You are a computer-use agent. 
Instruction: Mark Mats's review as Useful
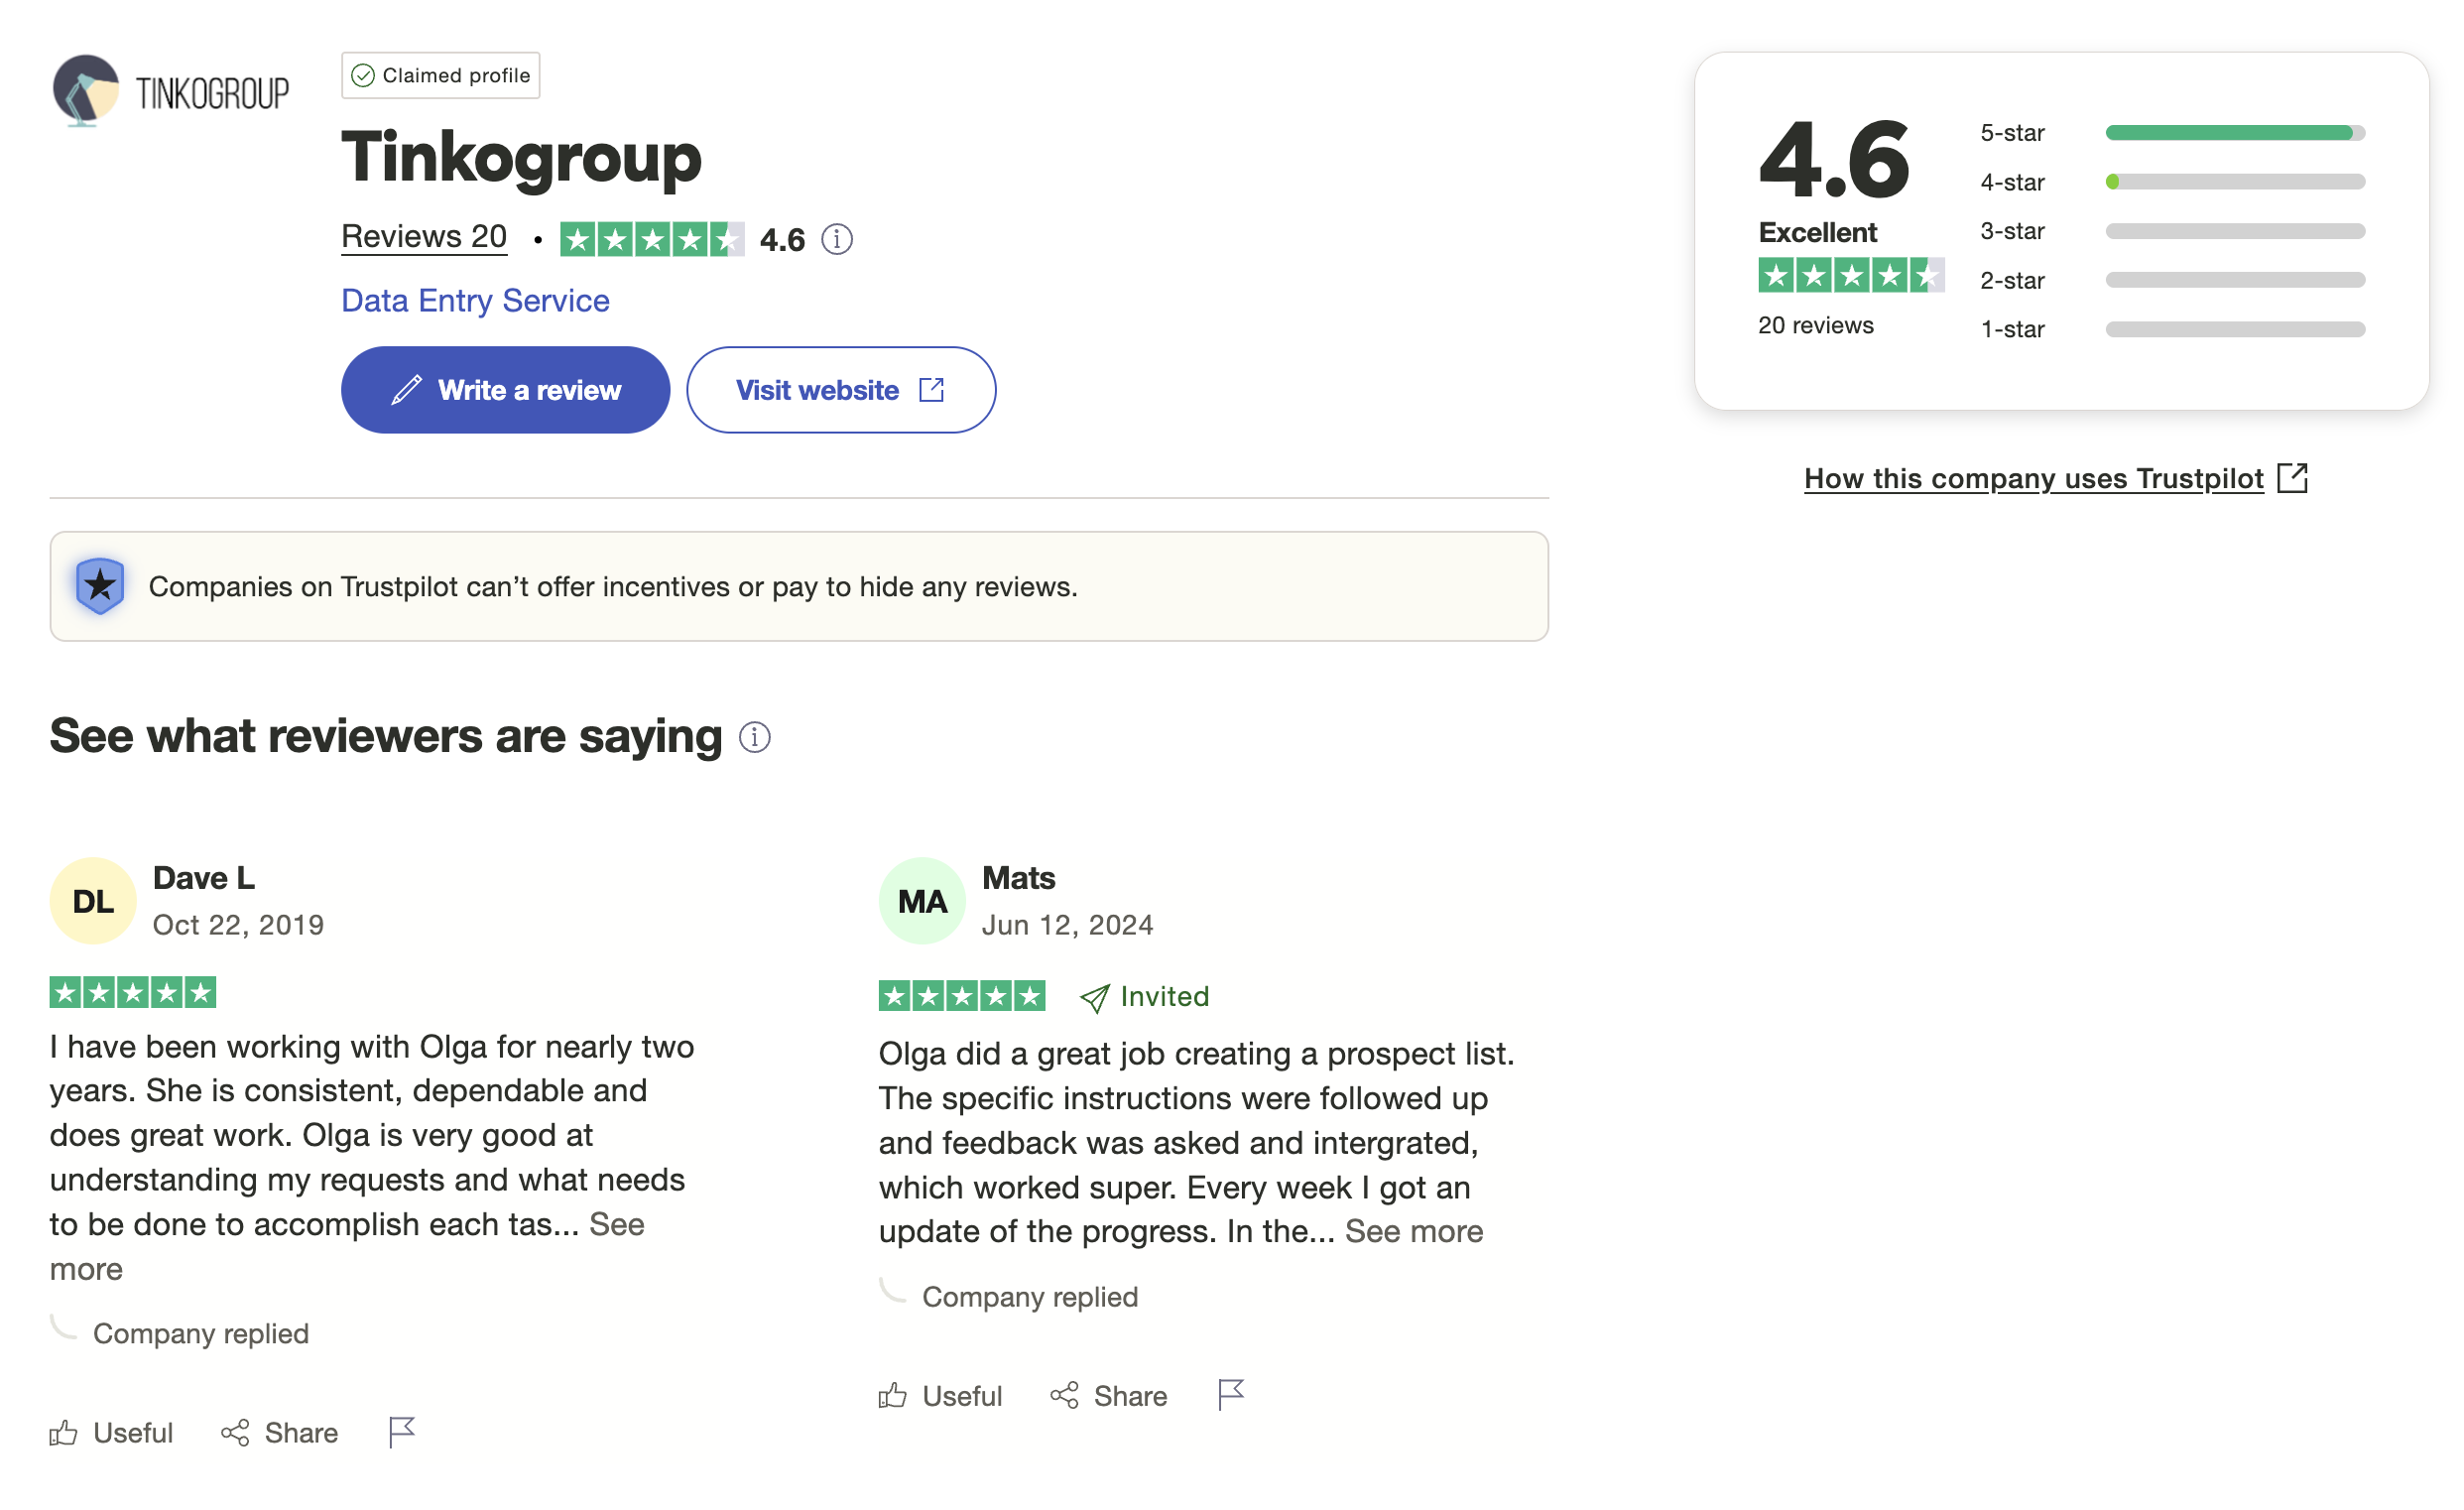click(x=940, y=1396)
